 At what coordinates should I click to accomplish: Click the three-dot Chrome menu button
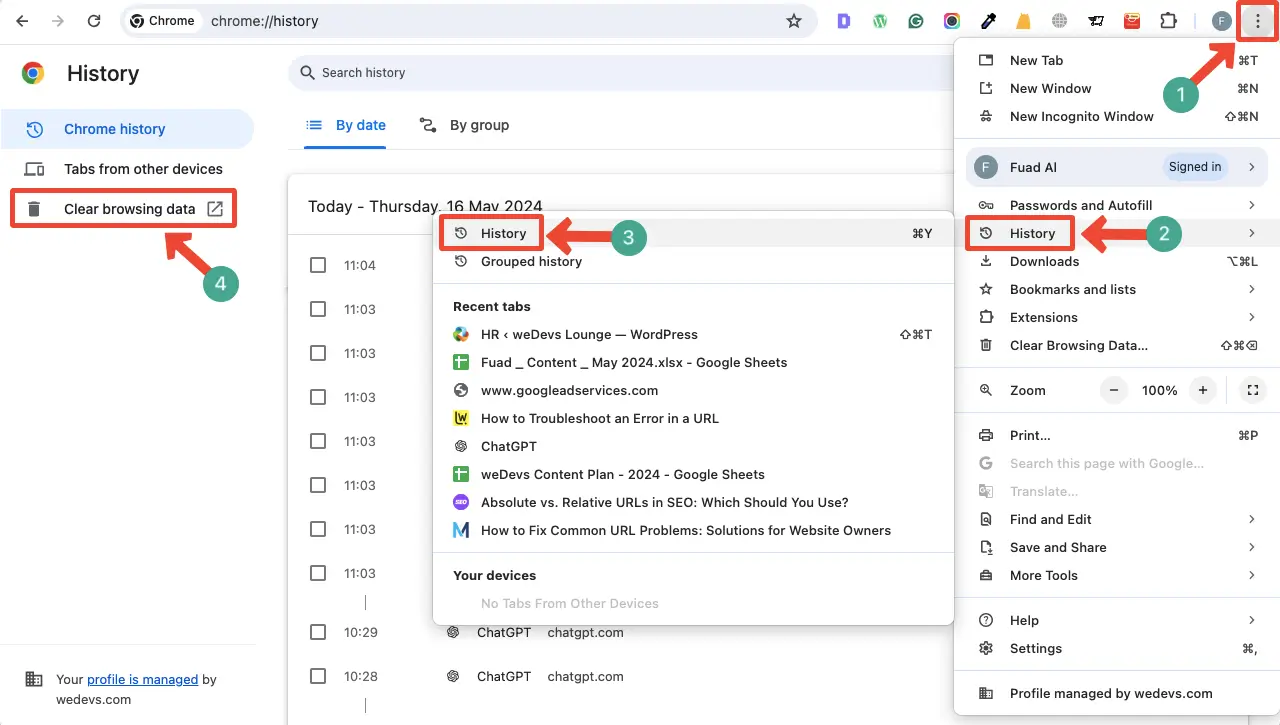1257,21
